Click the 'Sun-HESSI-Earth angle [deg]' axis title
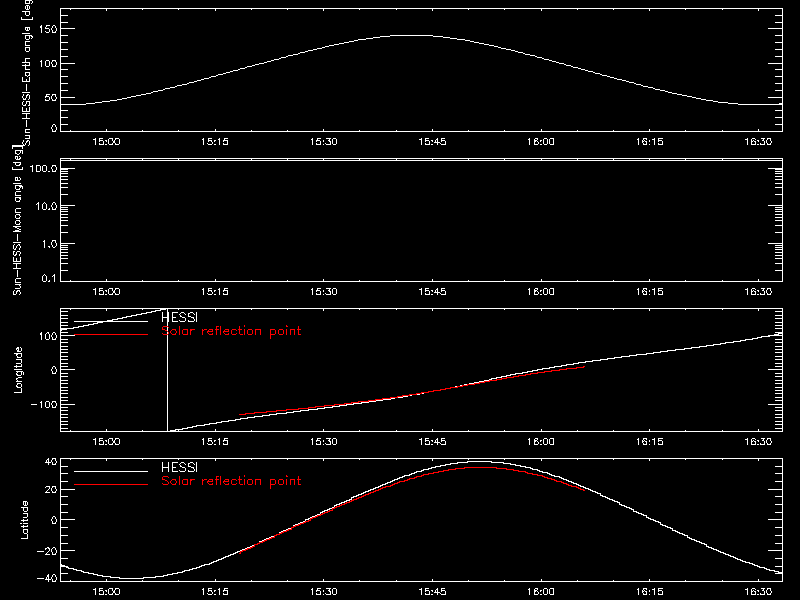Viewport: 800px width, 600px height. pos(27,72)
